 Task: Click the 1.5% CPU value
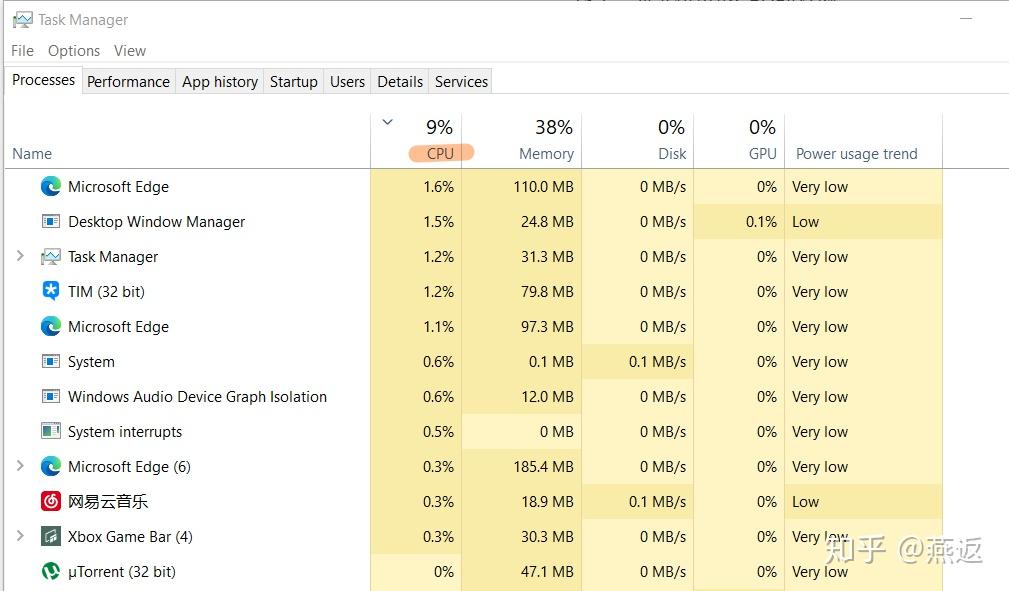(x=438, y=221)
